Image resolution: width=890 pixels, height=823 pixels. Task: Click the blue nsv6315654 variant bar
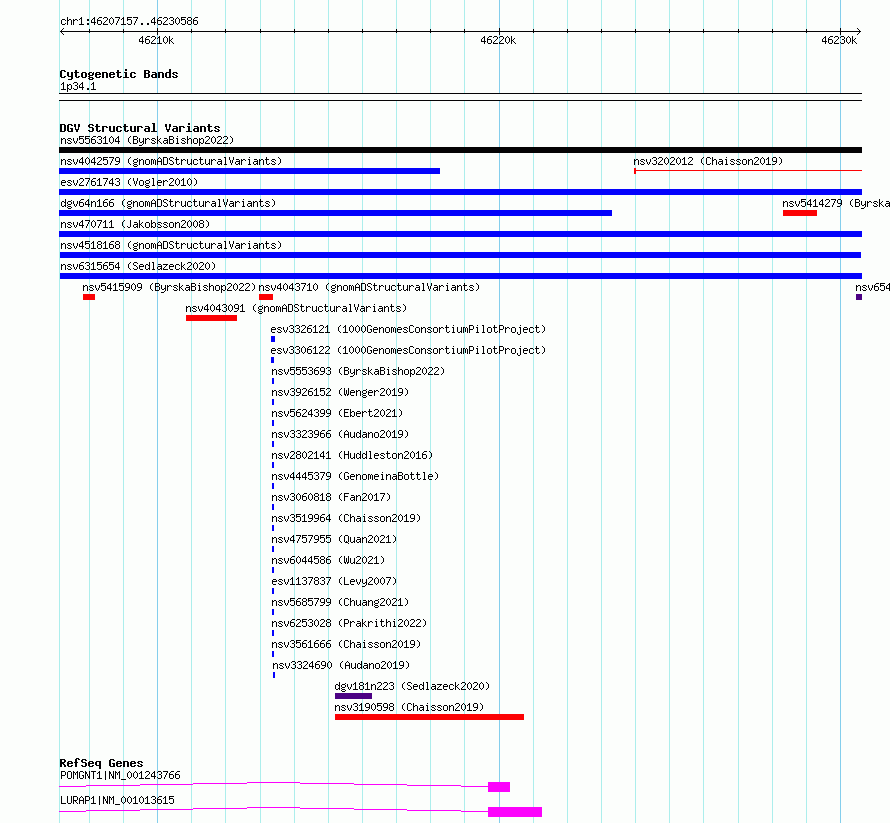coord(460,276)
